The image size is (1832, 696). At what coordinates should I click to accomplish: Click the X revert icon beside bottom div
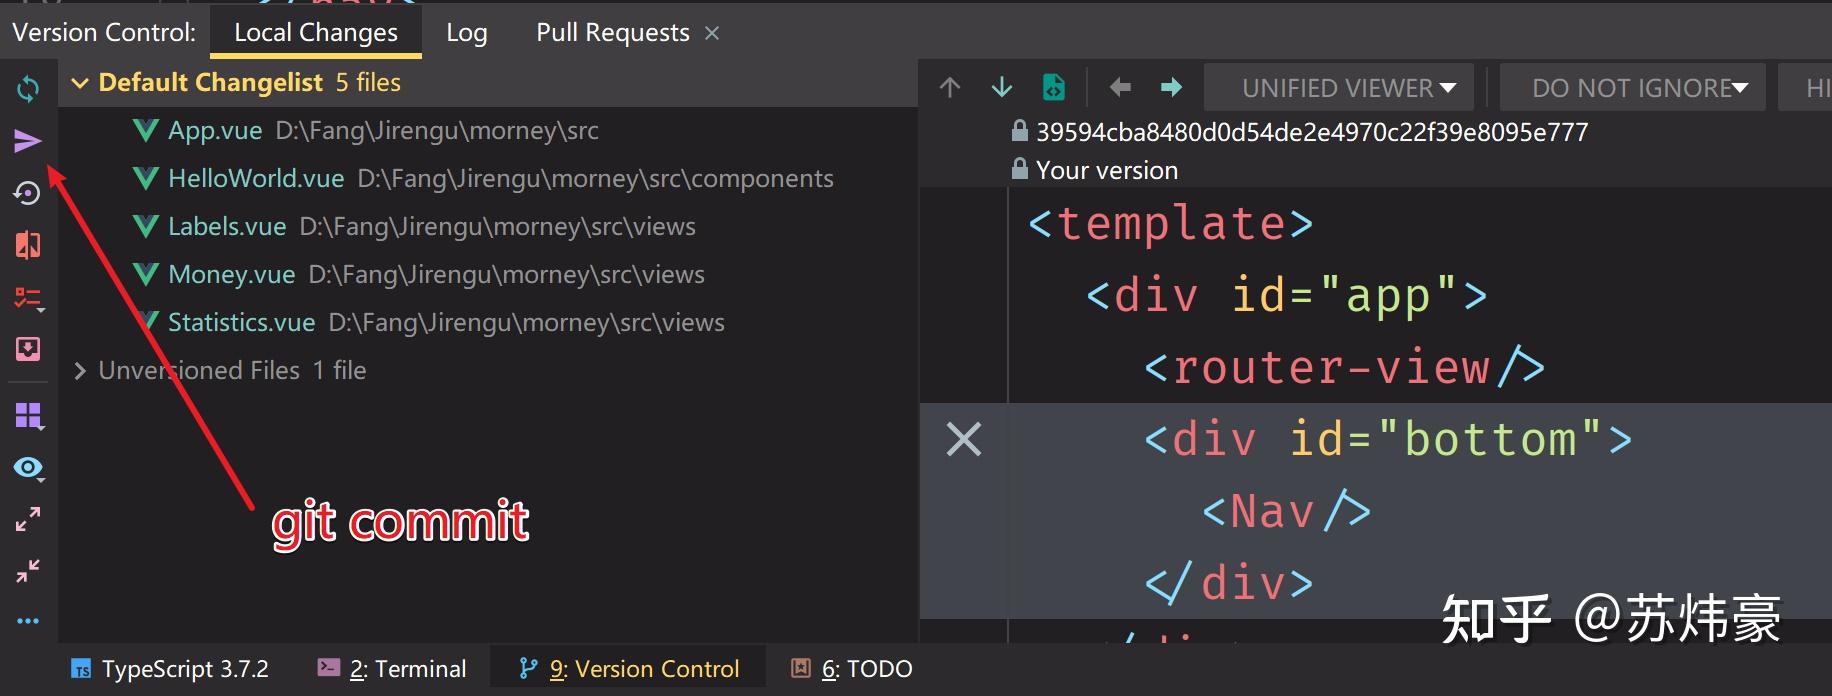click(964, 439)
